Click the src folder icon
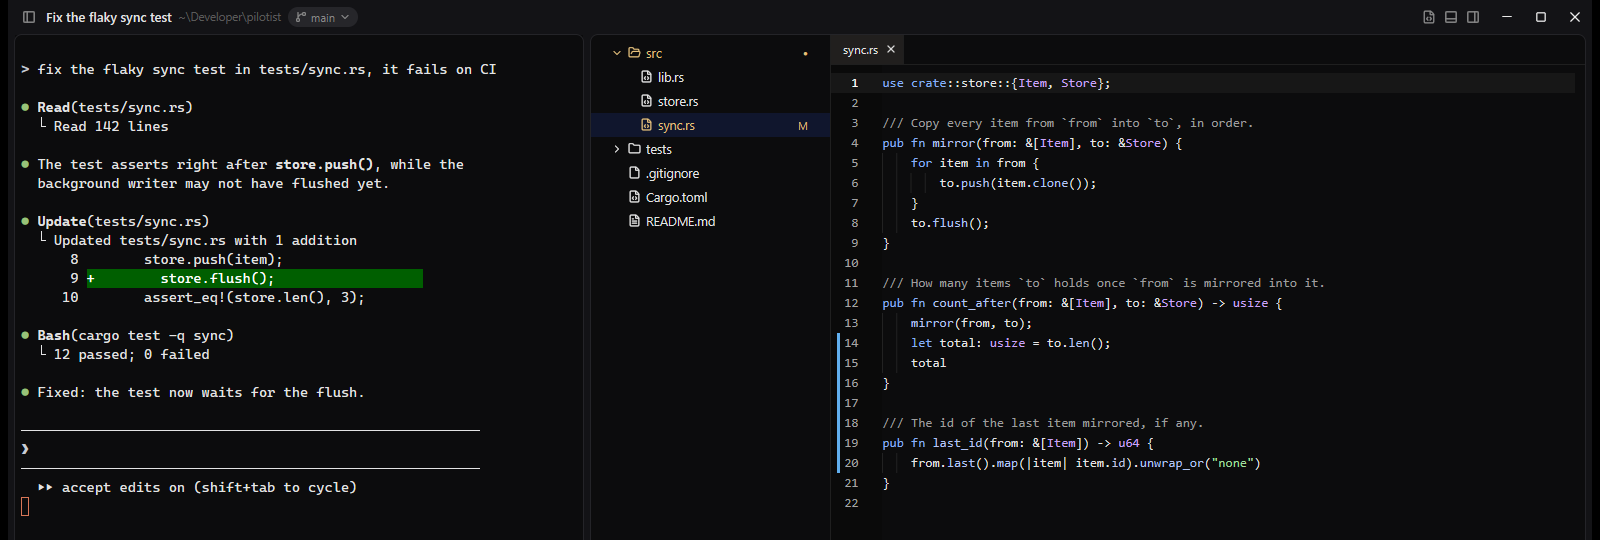The image size is (1600, 540). pos(634,53)
